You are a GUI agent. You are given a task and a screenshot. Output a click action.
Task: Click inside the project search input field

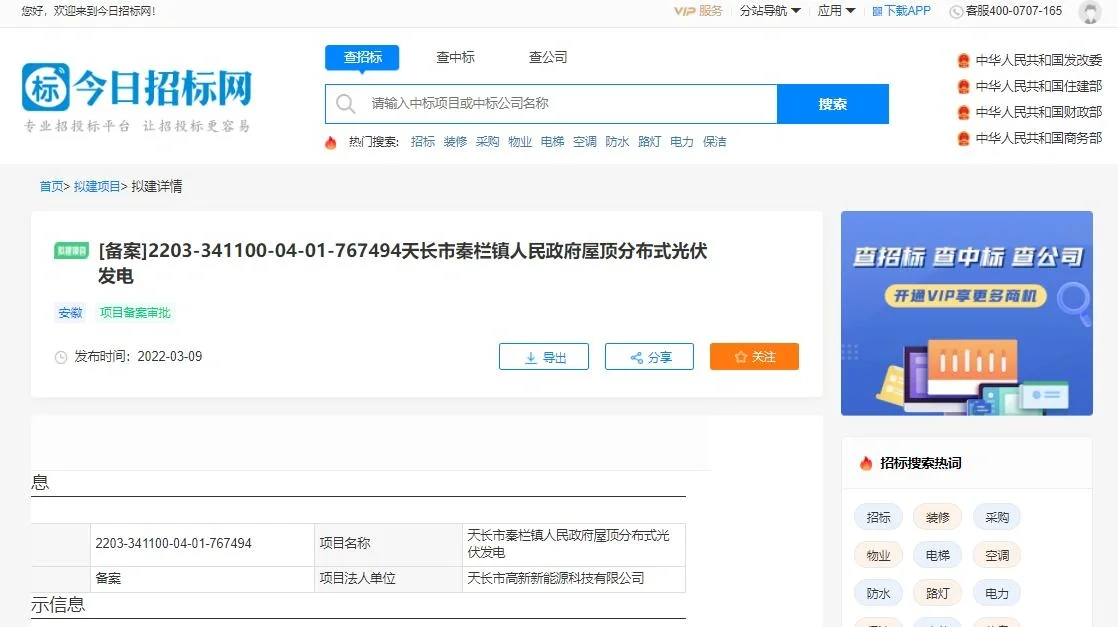(x=550, y=103)
